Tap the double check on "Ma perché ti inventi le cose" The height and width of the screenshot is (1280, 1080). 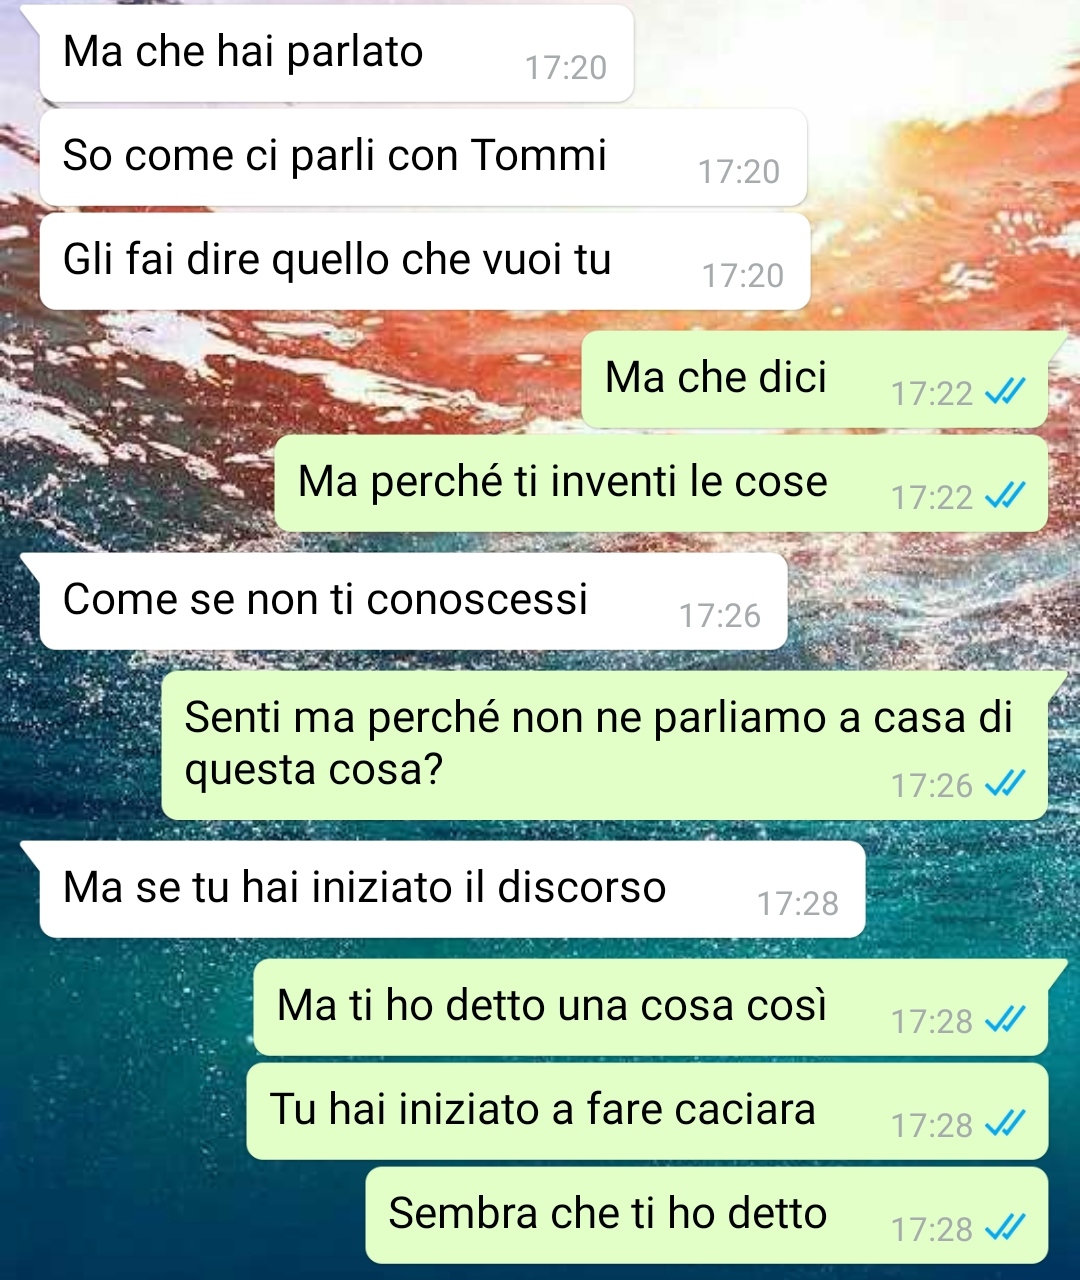pyautogui.click(x=1005, y=497)
